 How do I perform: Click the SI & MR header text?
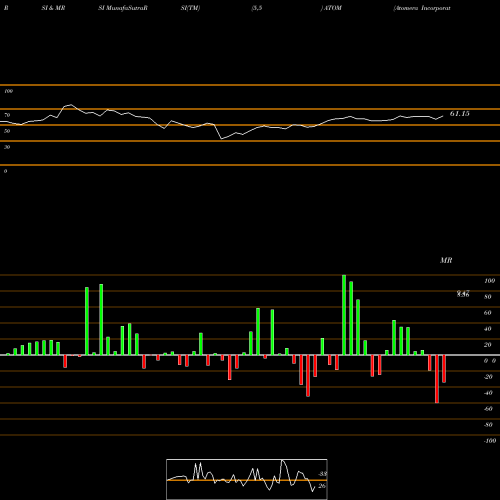coord(53,8)
